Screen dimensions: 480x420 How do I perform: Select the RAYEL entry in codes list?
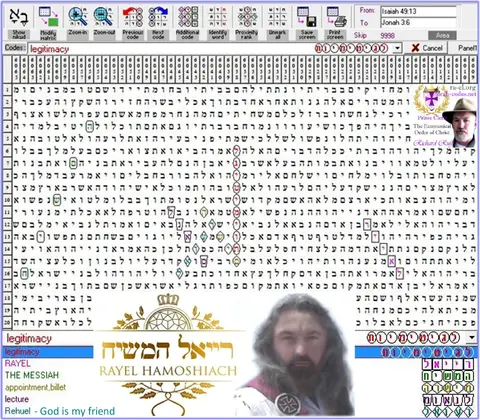pyautogui.click(x=17, y=363)
